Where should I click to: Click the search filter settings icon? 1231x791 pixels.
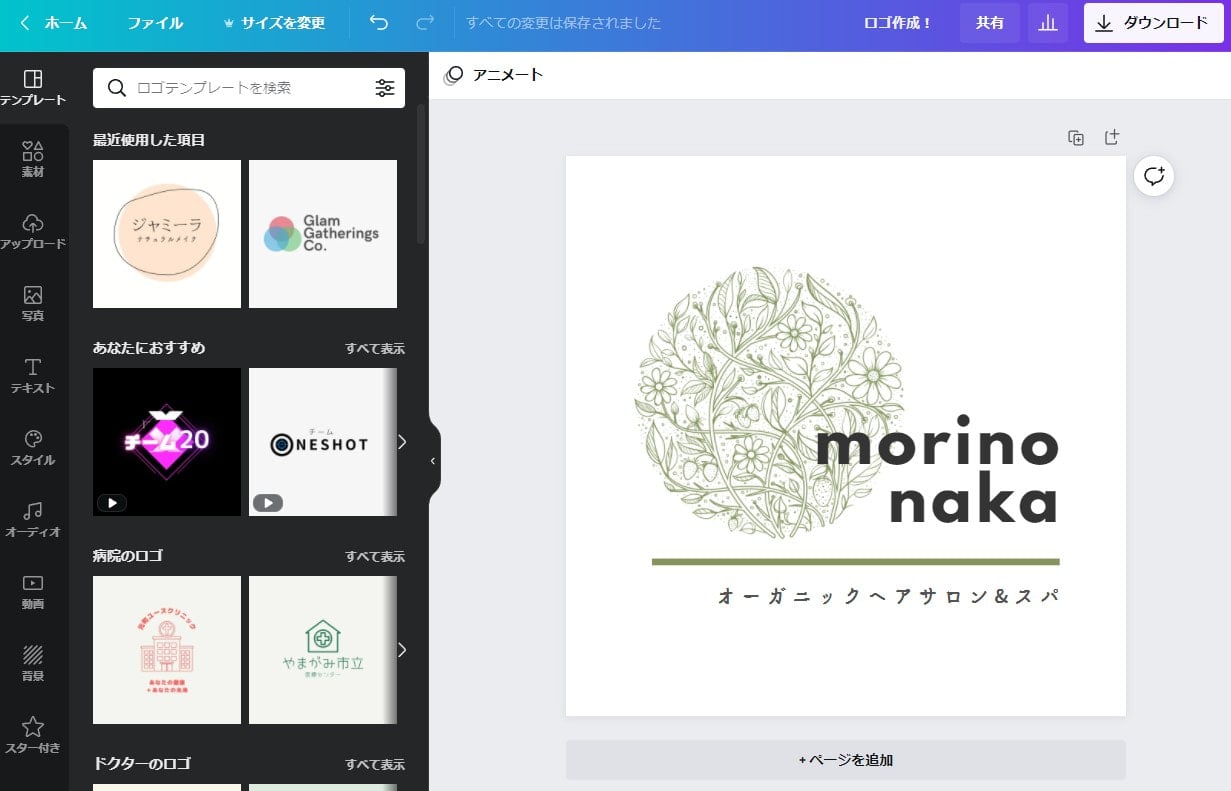(386, 88)
